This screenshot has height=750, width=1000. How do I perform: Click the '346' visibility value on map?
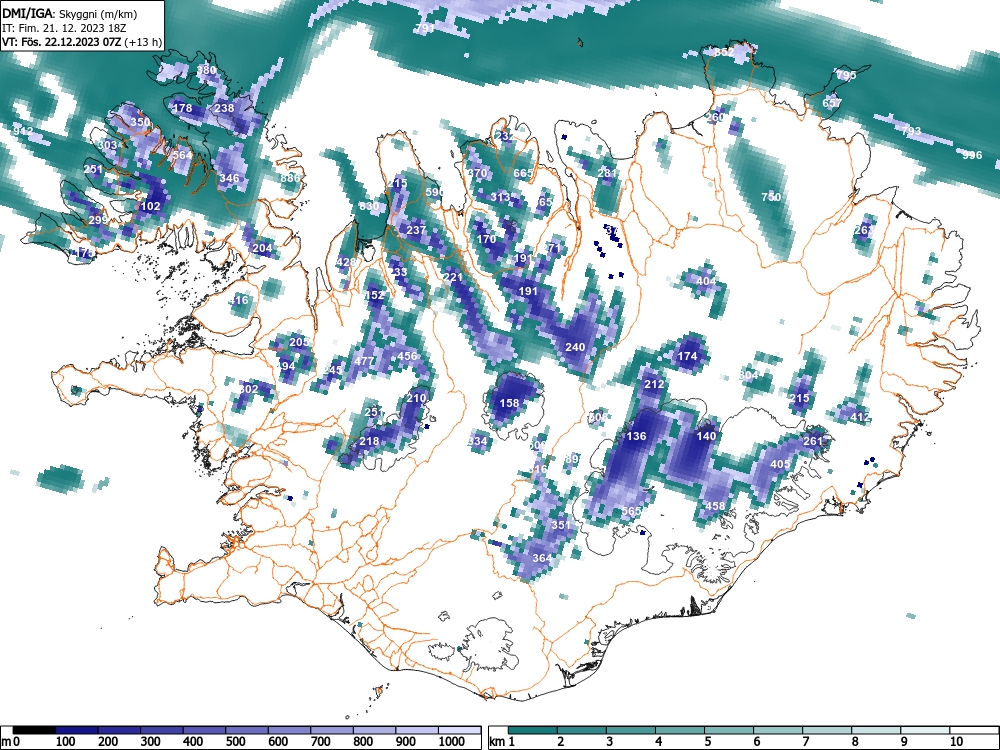(229, 178)
